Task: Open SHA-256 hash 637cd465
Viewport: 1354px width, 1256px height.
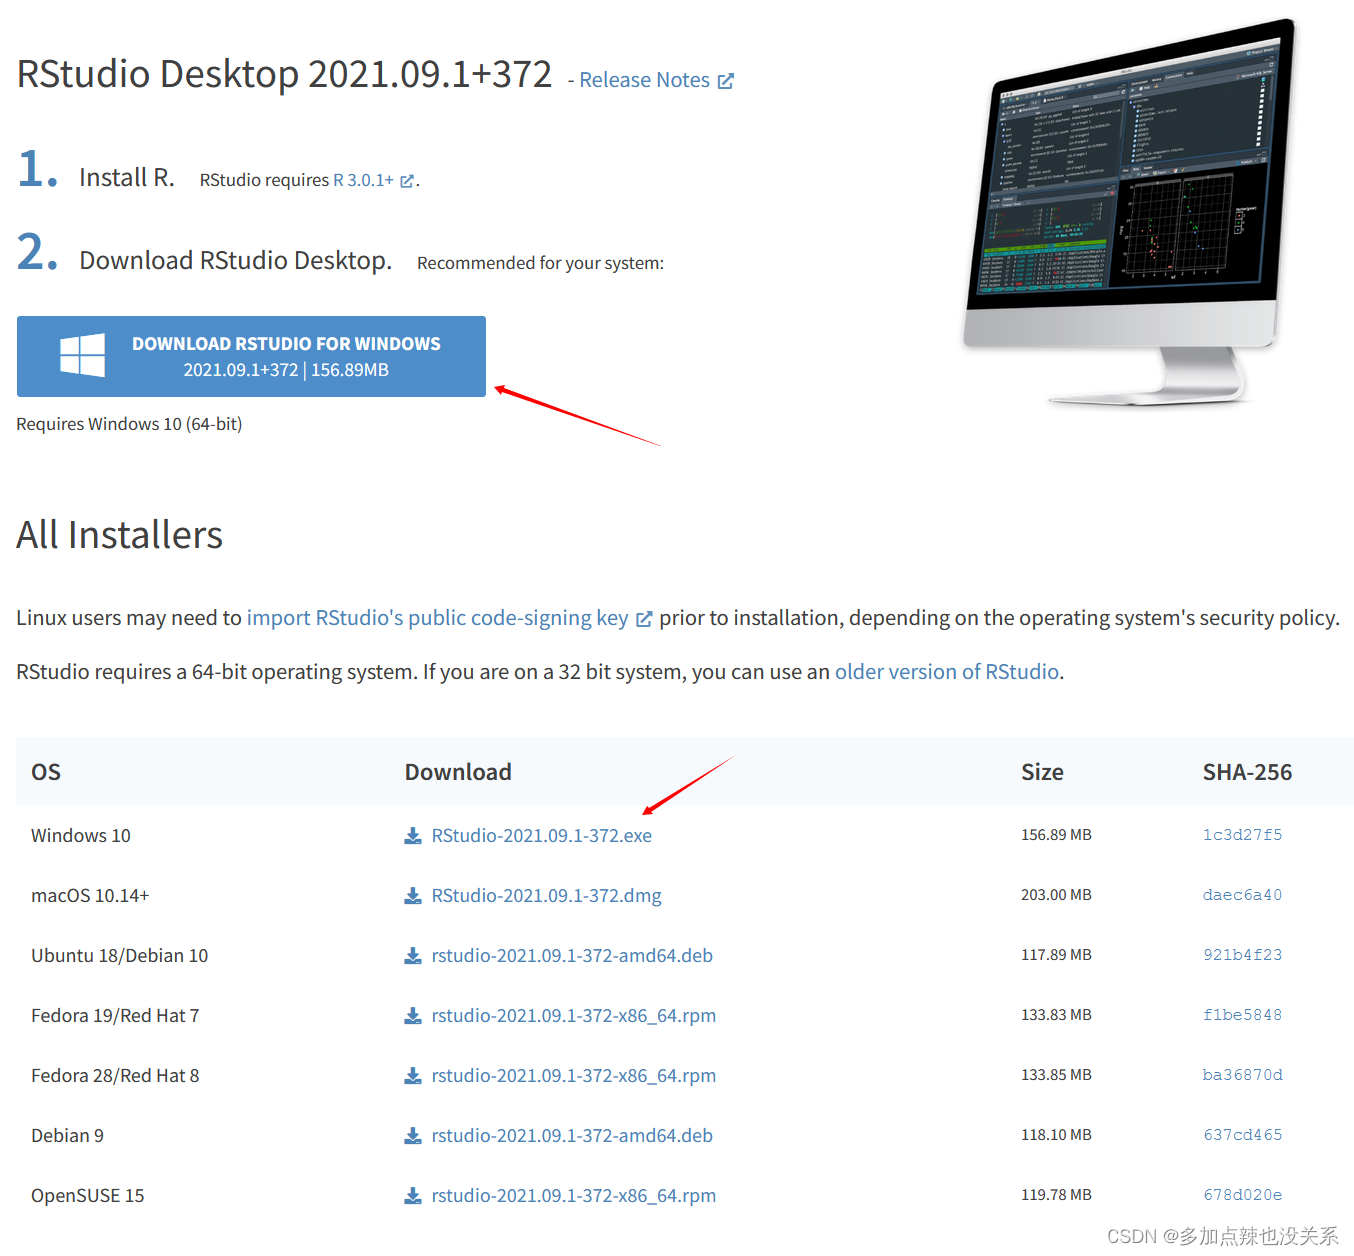Action: click(x=1242, y=1135)
